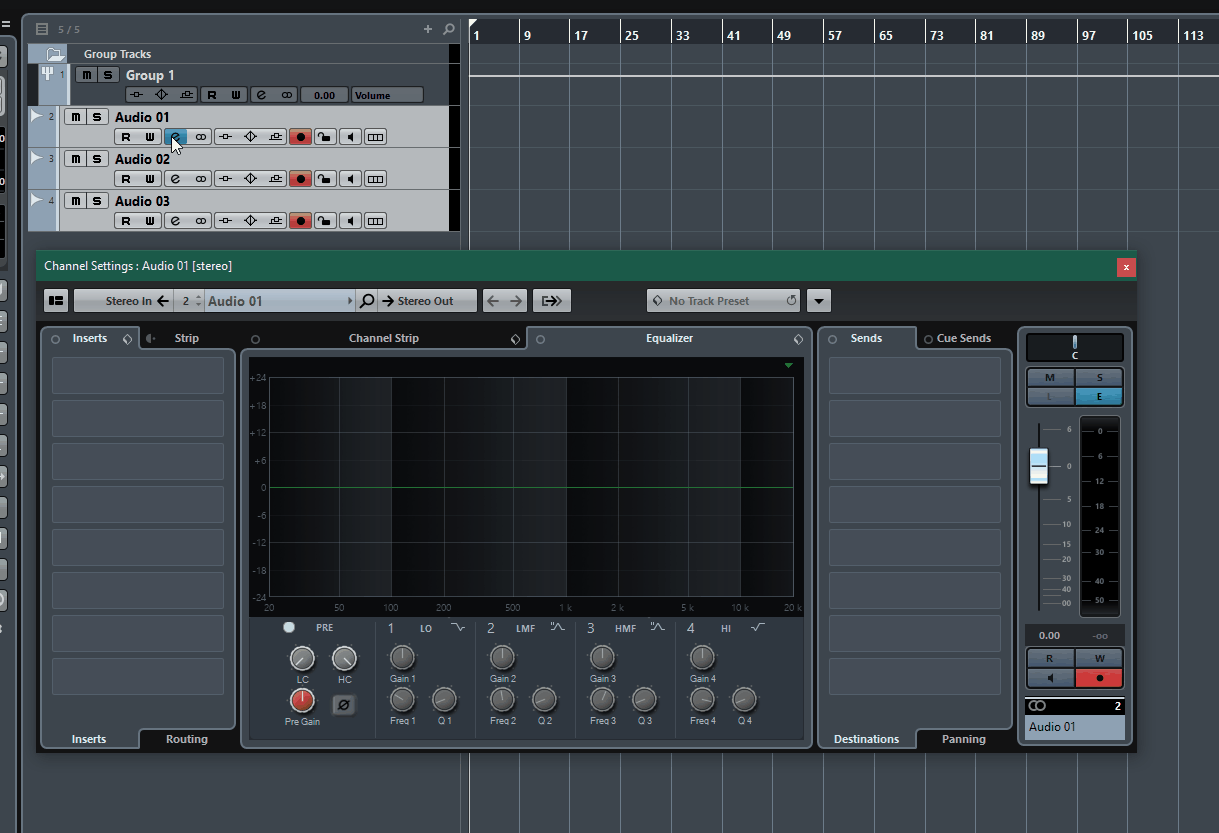The image size is (1219, 833).
Task: Solo the Audio 03 track
Action: click(97, 201)
